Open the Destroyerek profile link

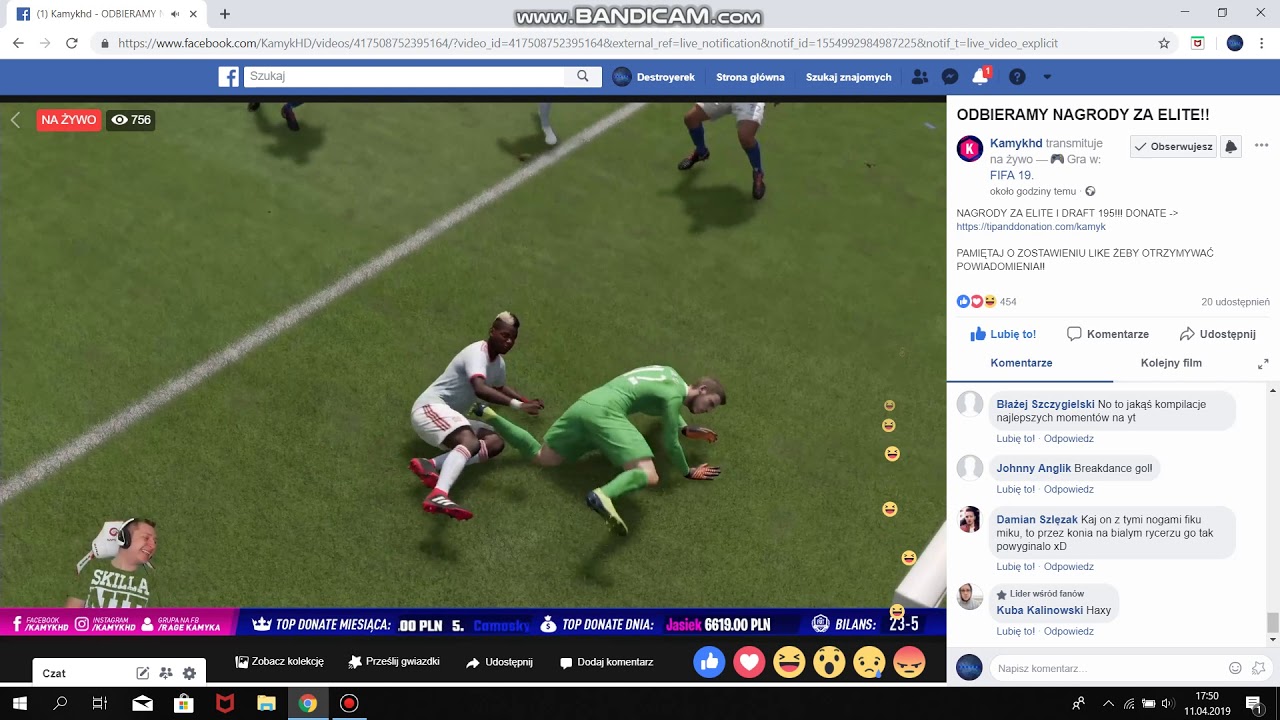[654, 77]
